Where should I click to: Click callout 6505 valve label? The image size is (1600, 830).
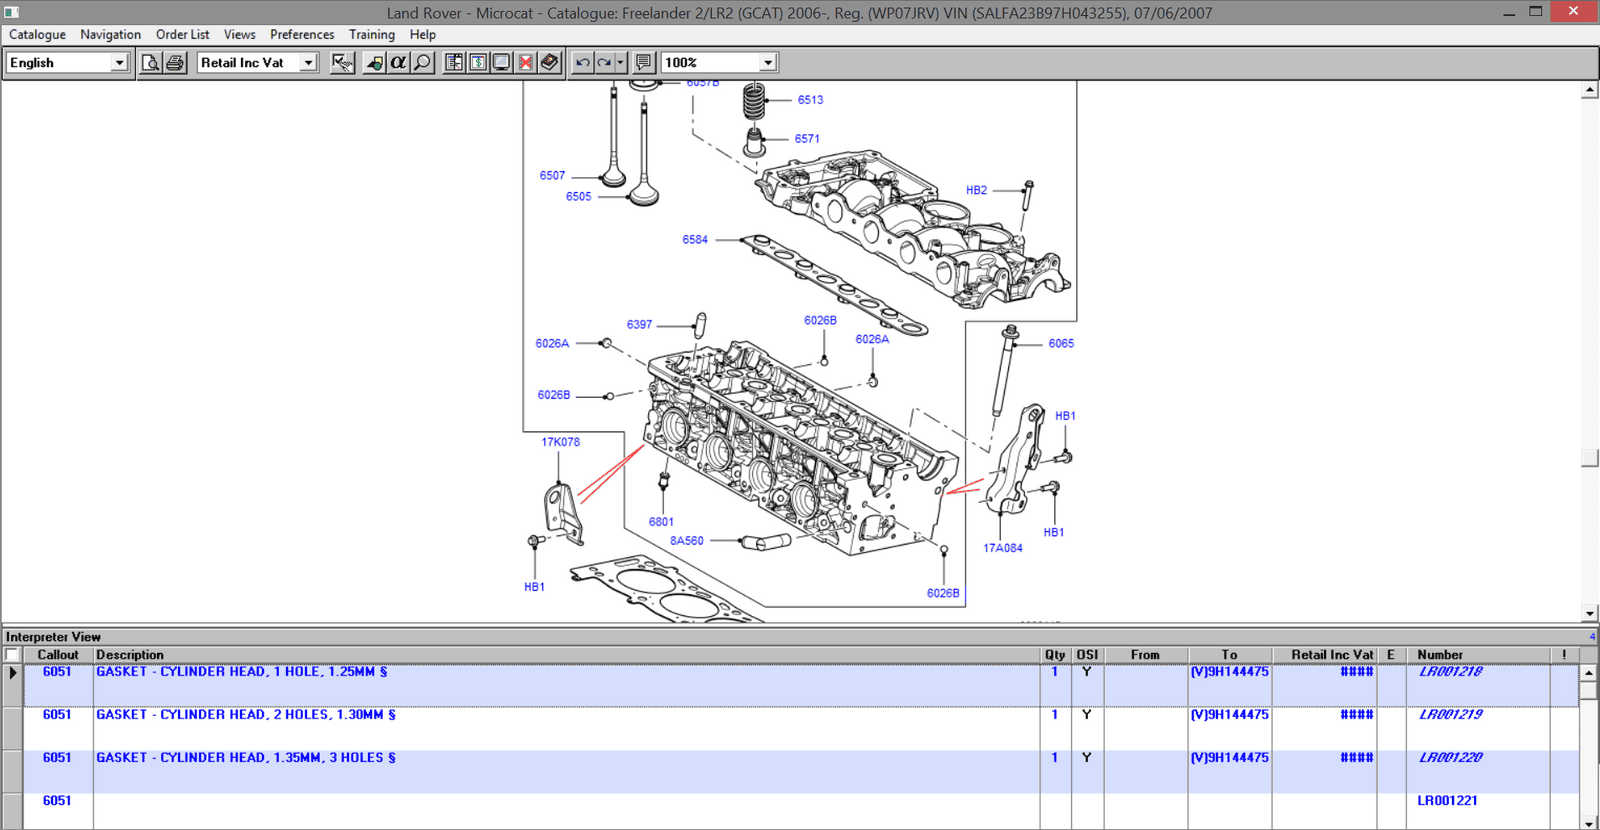click(578, 197)
